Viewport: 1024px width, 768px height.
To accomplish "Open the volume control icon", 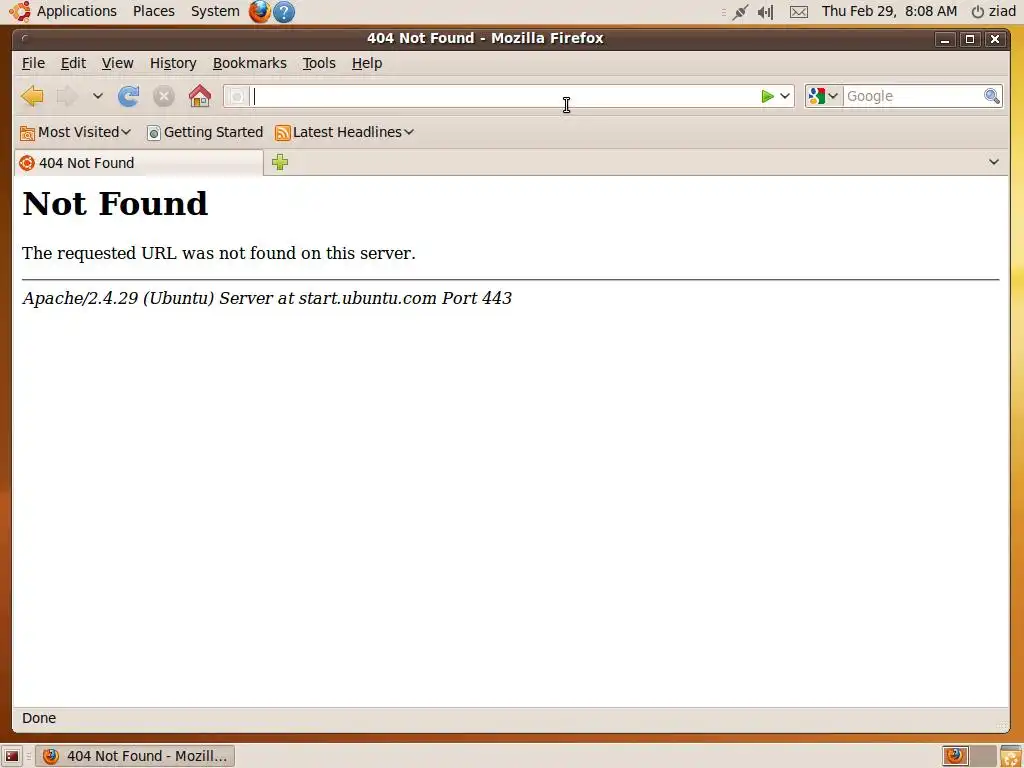I will (x=765, y=12).
